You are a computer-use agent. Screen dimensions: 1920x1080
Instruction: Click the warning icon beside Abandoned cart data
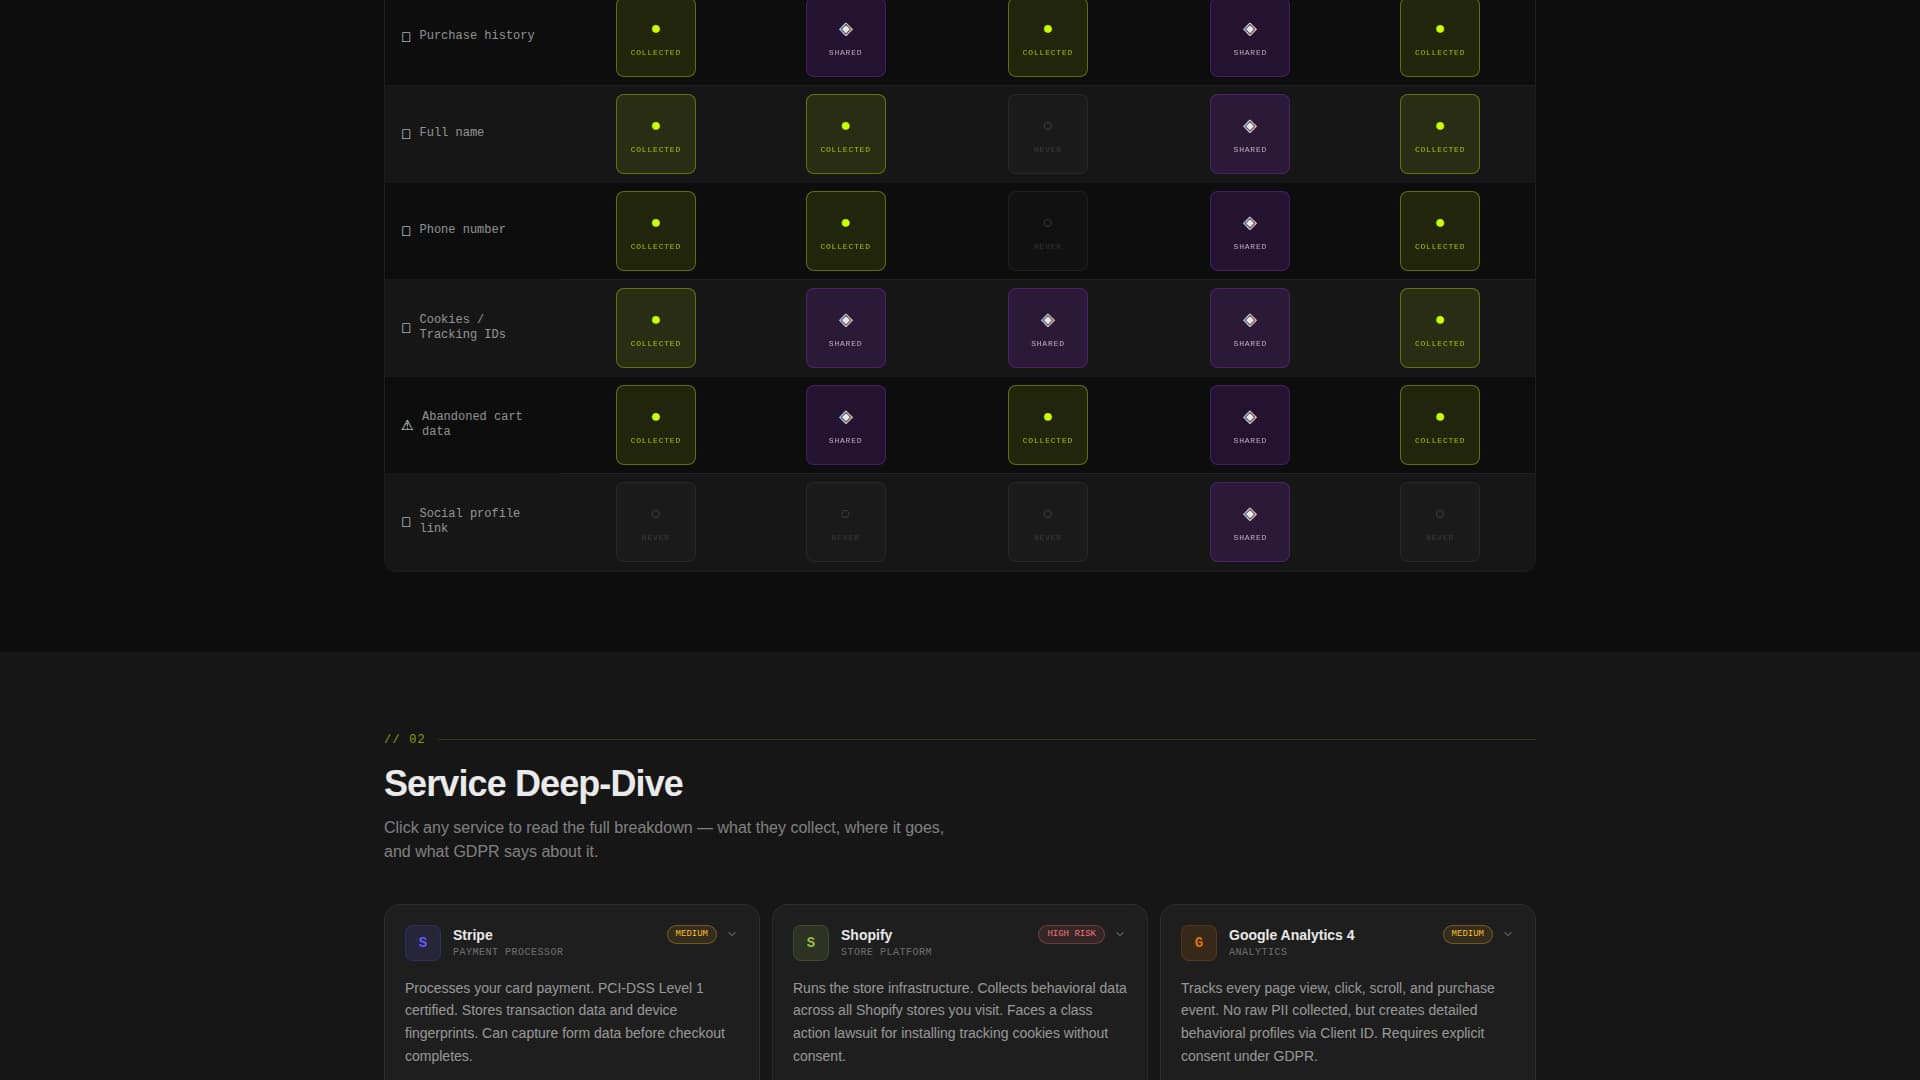point(407,425)
